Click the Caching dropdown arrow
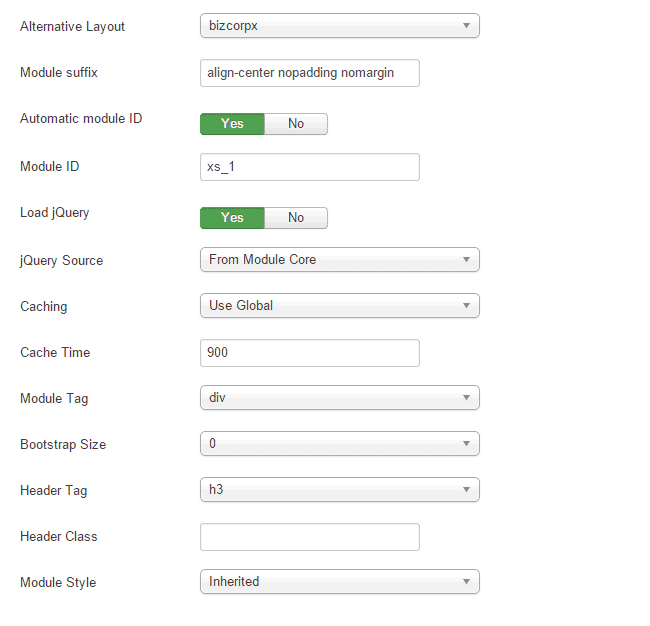 tap(466, 306)
